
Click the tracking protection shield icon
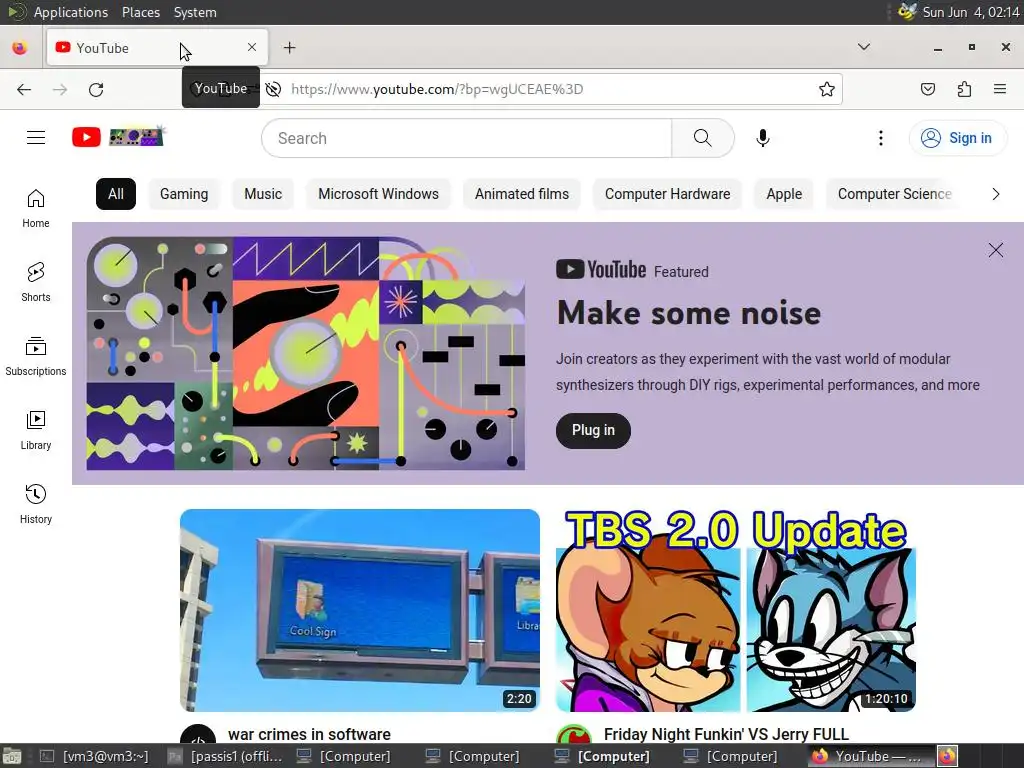(195, 89)
